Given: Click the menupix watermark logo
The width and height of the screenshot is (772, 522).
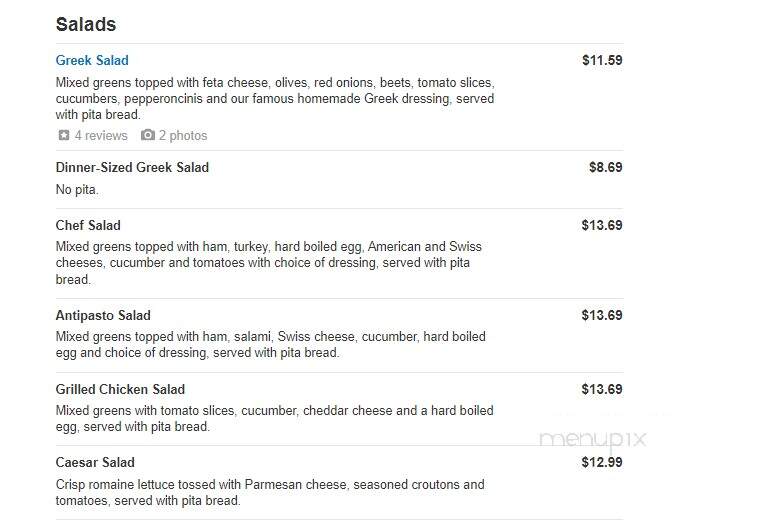Looking at the screenshot, I should [x=593, y=440].
